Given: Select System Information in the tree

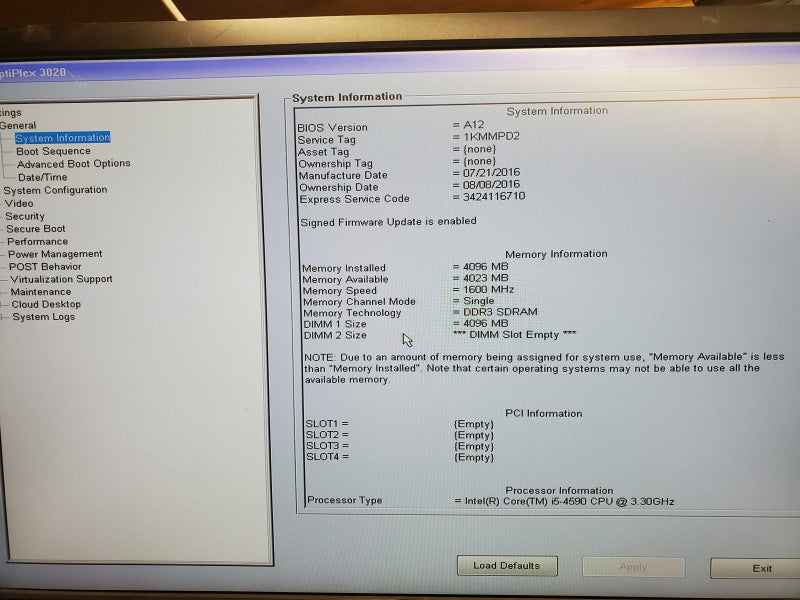Looking at the screenshot, I should click(62, 138).
